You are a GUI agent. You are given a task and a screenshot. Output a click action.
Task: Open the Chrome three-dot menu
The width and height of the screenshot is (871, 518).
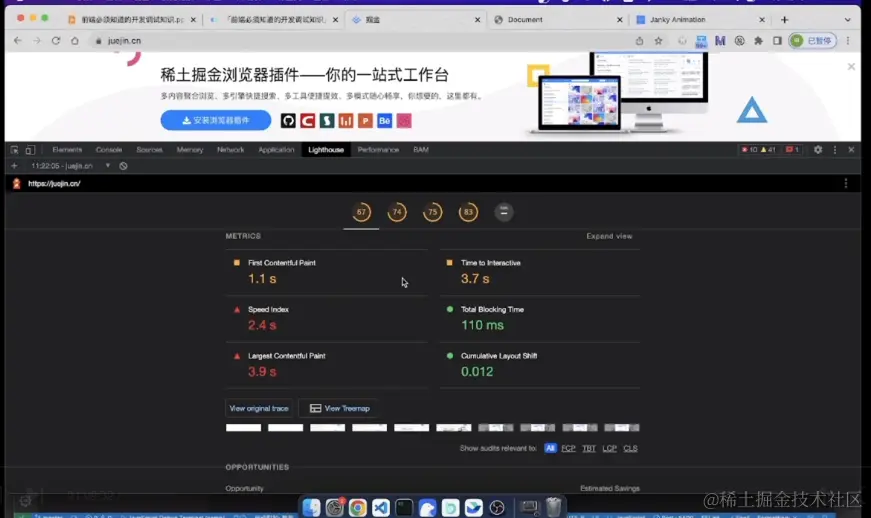pyautogui.click(x=848, y=41)
